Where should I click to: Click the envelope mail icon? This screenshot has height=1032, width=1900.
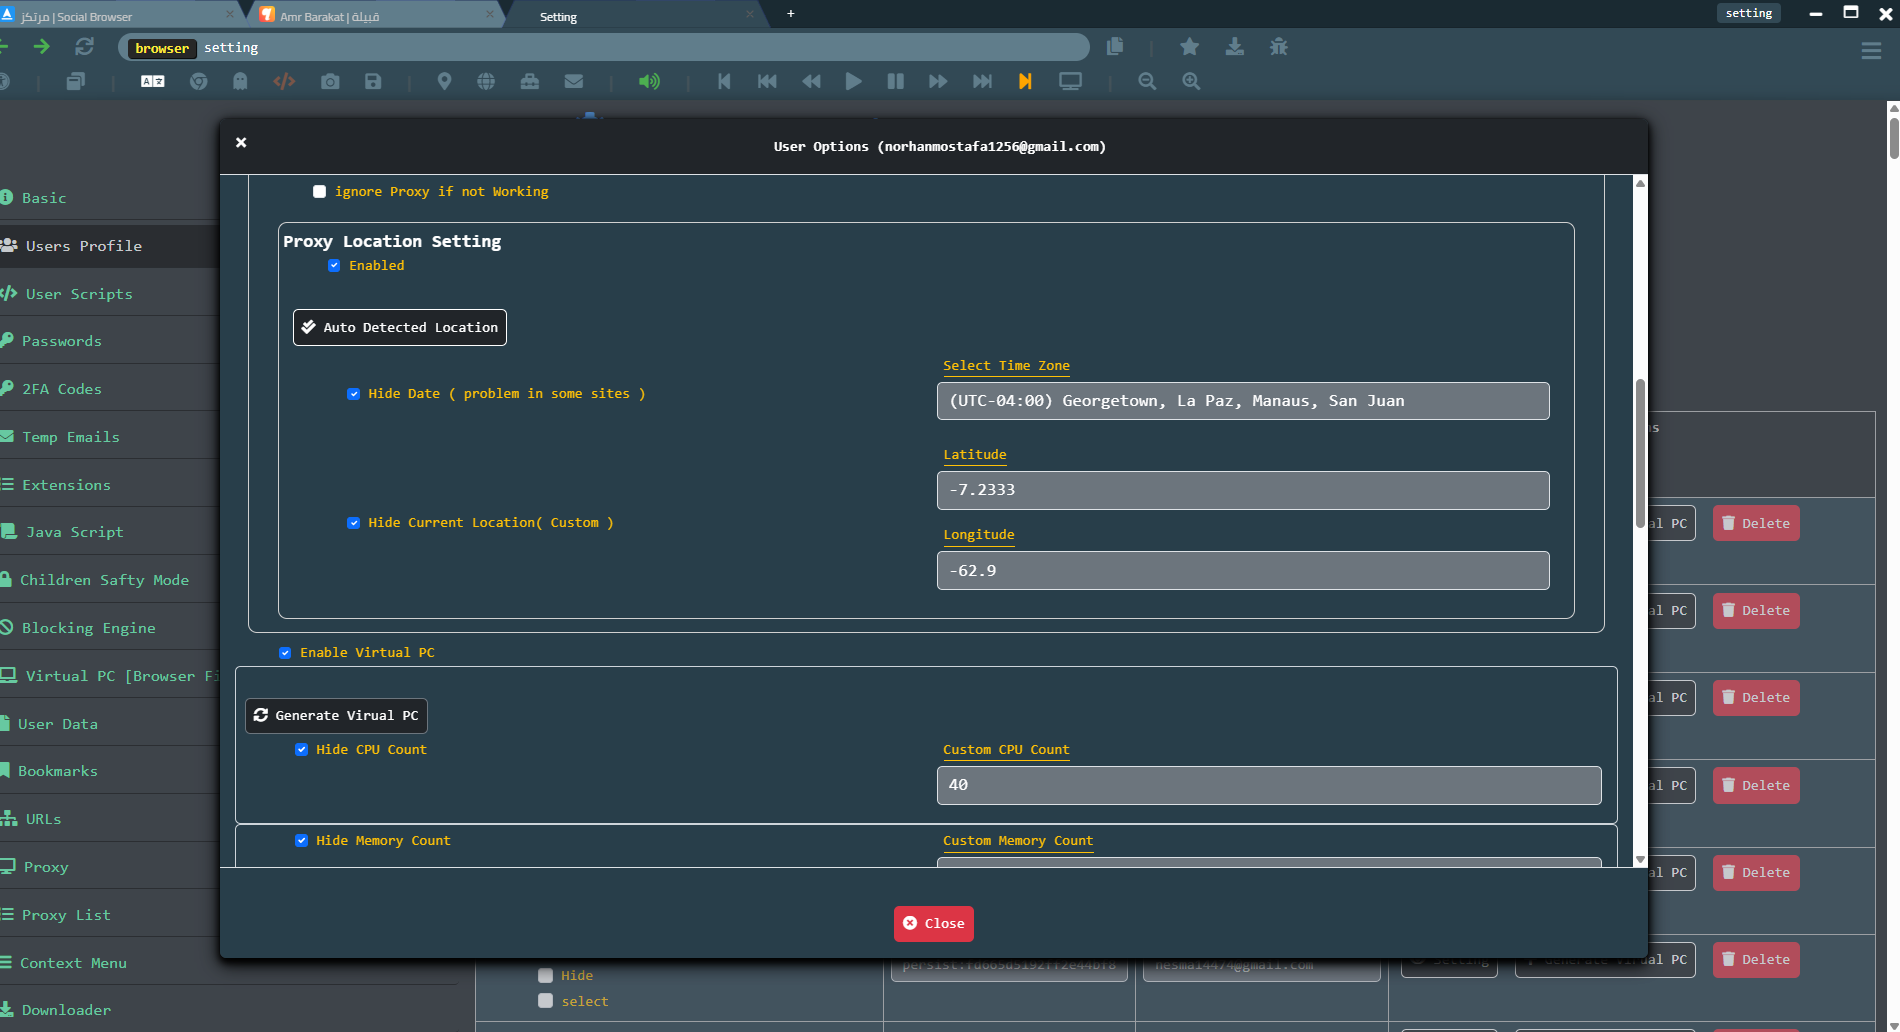click(x=573, y=82)
